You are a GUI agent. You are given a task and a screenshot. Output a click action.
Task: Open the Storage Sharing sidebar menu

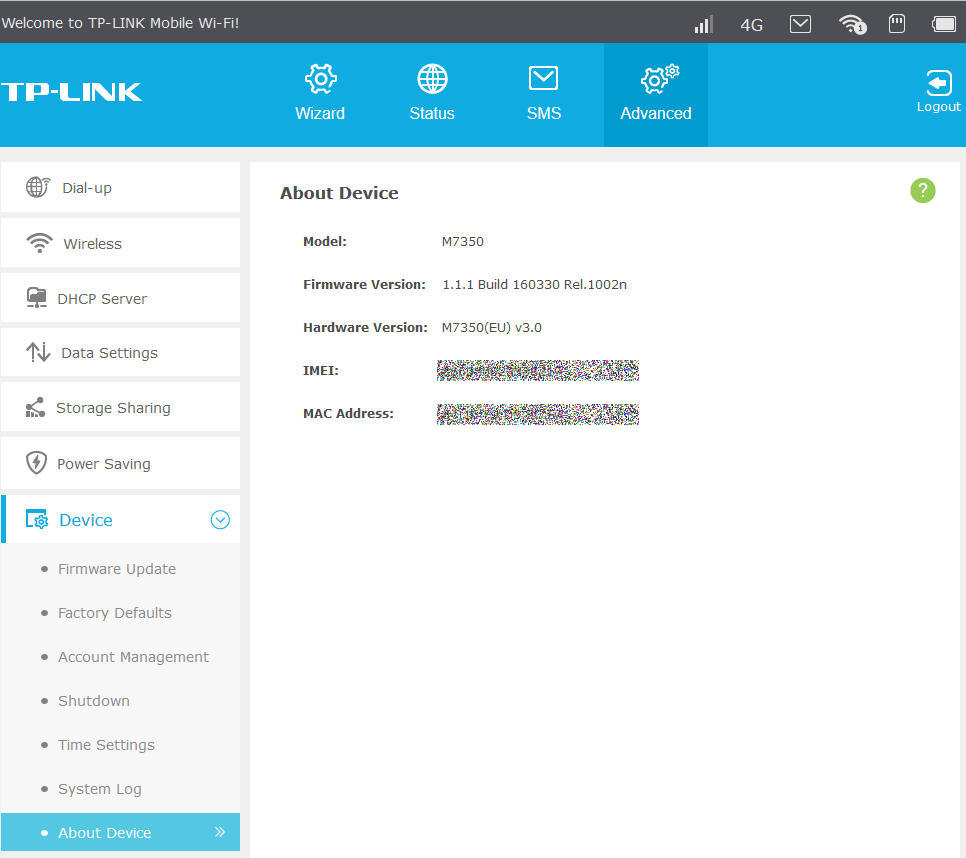(x=120, y=407)
